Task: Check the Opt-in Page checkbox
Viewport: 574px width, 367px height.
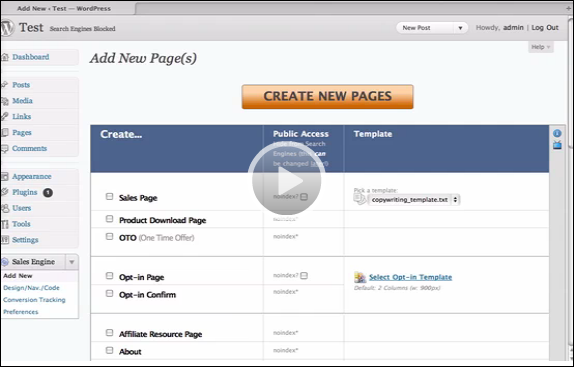Action: 109,276
